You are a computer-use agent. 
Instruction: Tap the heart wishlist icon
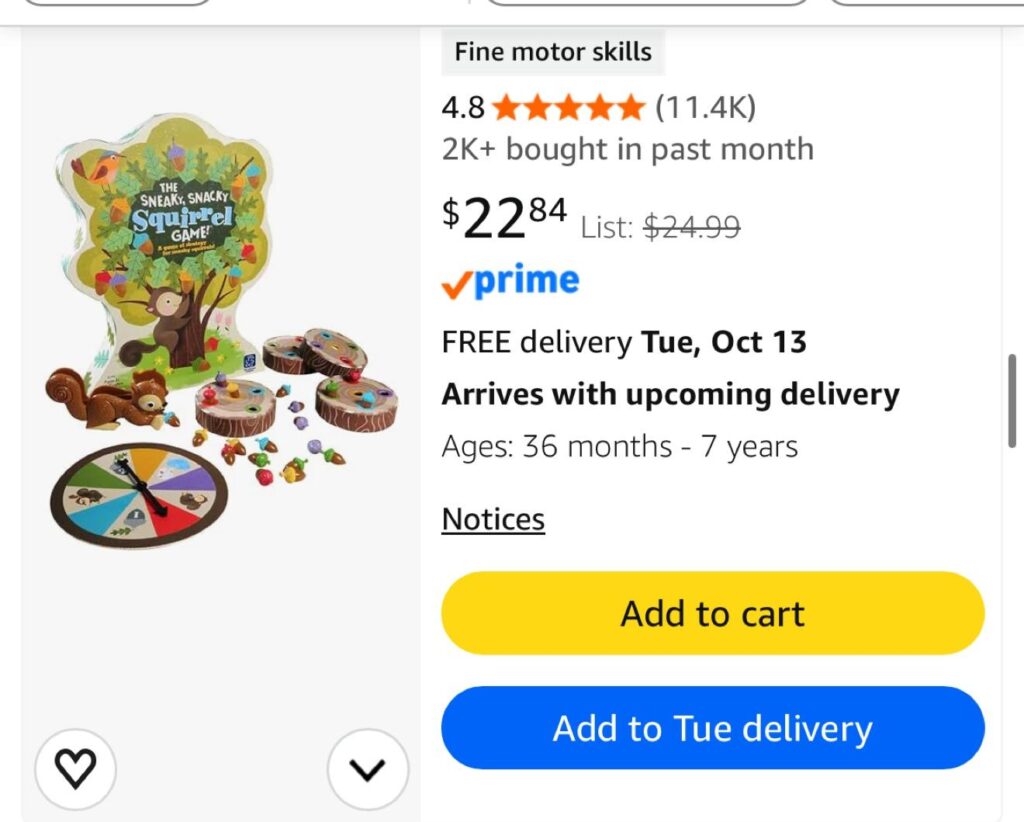(x=76, y=768)
